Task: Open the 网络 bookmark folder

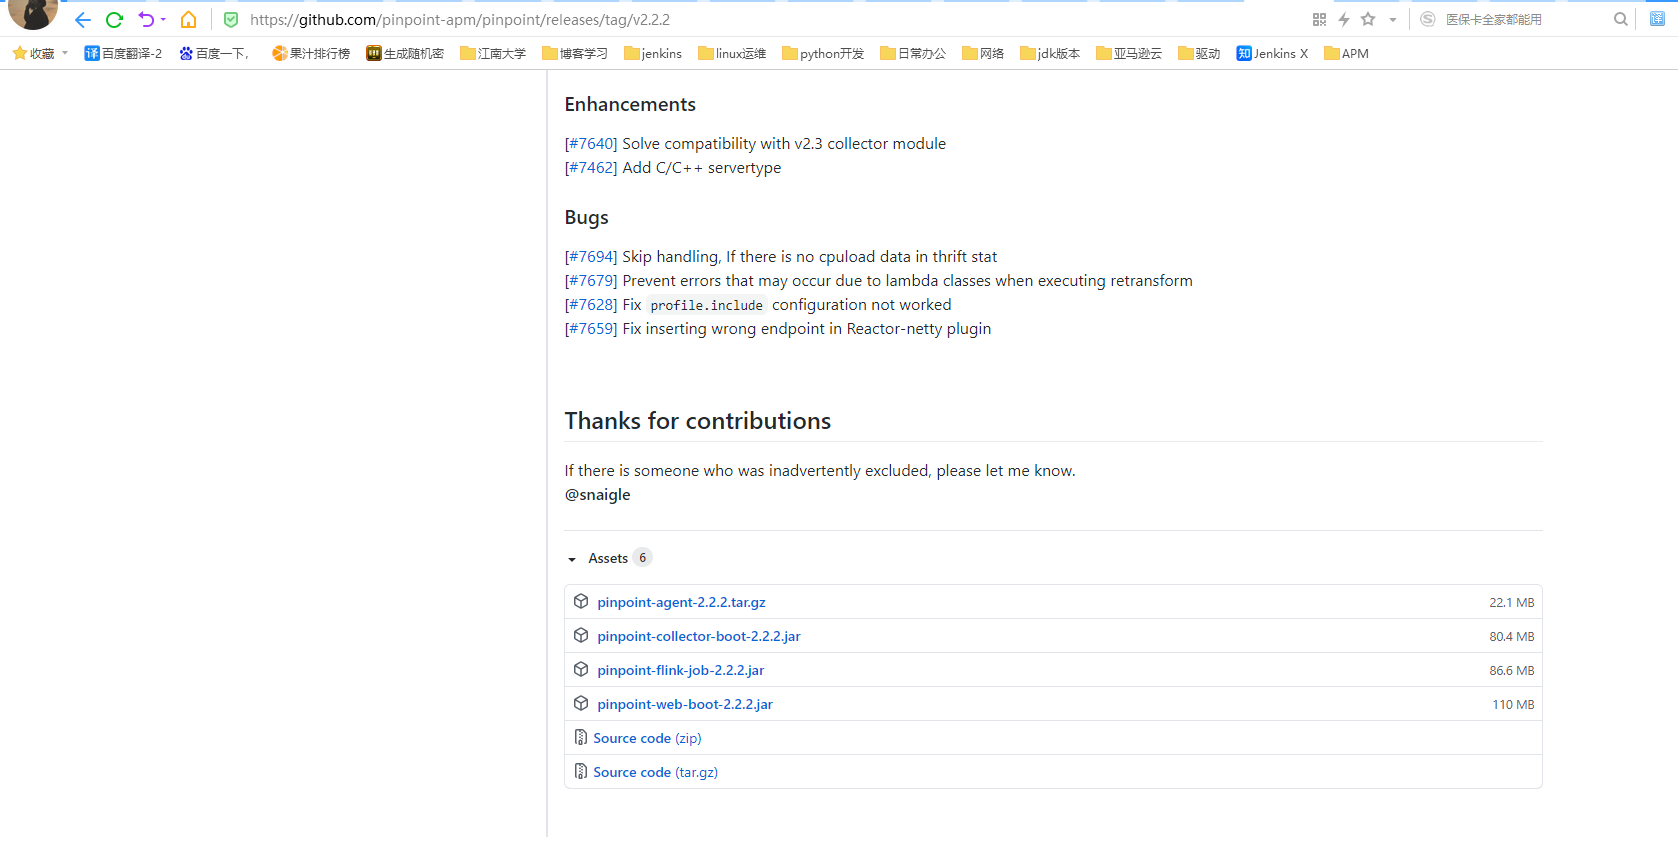Action: coord(983,54)
